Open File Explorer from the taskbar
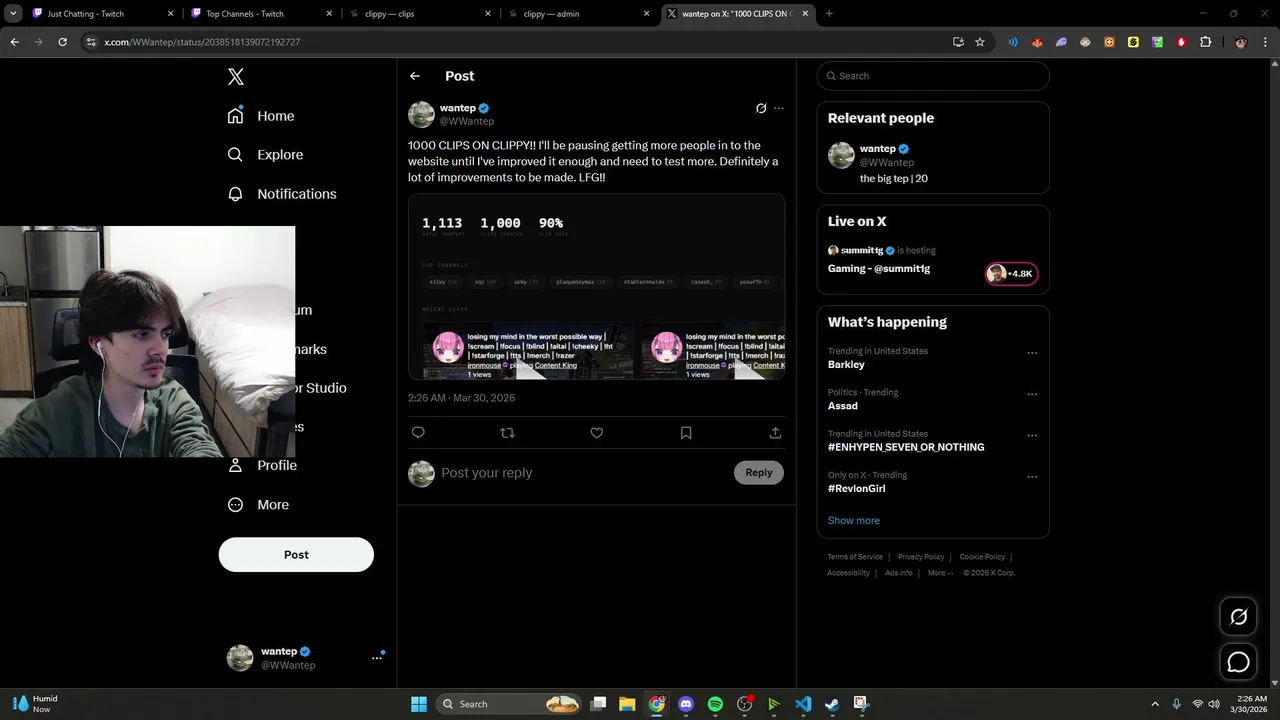The image size is (1280, 720). [x=627, y=704]
